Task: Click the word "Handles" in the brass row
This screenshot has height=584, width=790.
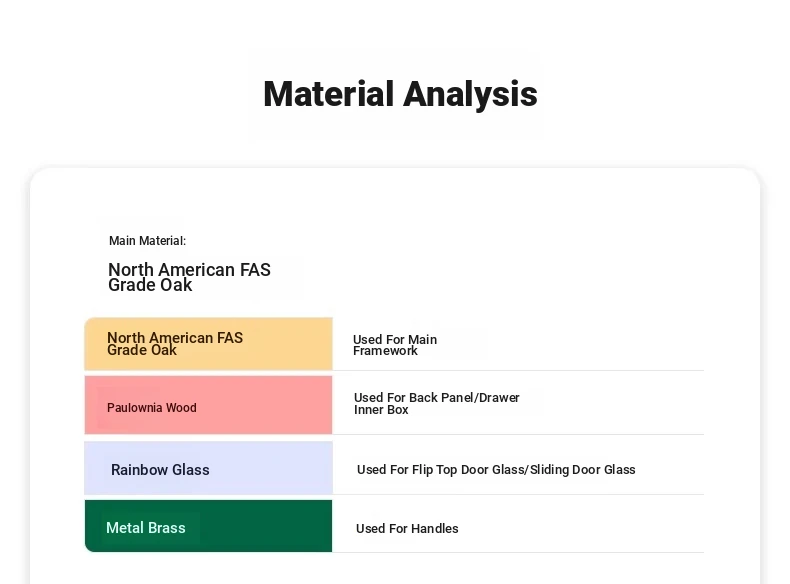Action: click(x=434, y=529)
